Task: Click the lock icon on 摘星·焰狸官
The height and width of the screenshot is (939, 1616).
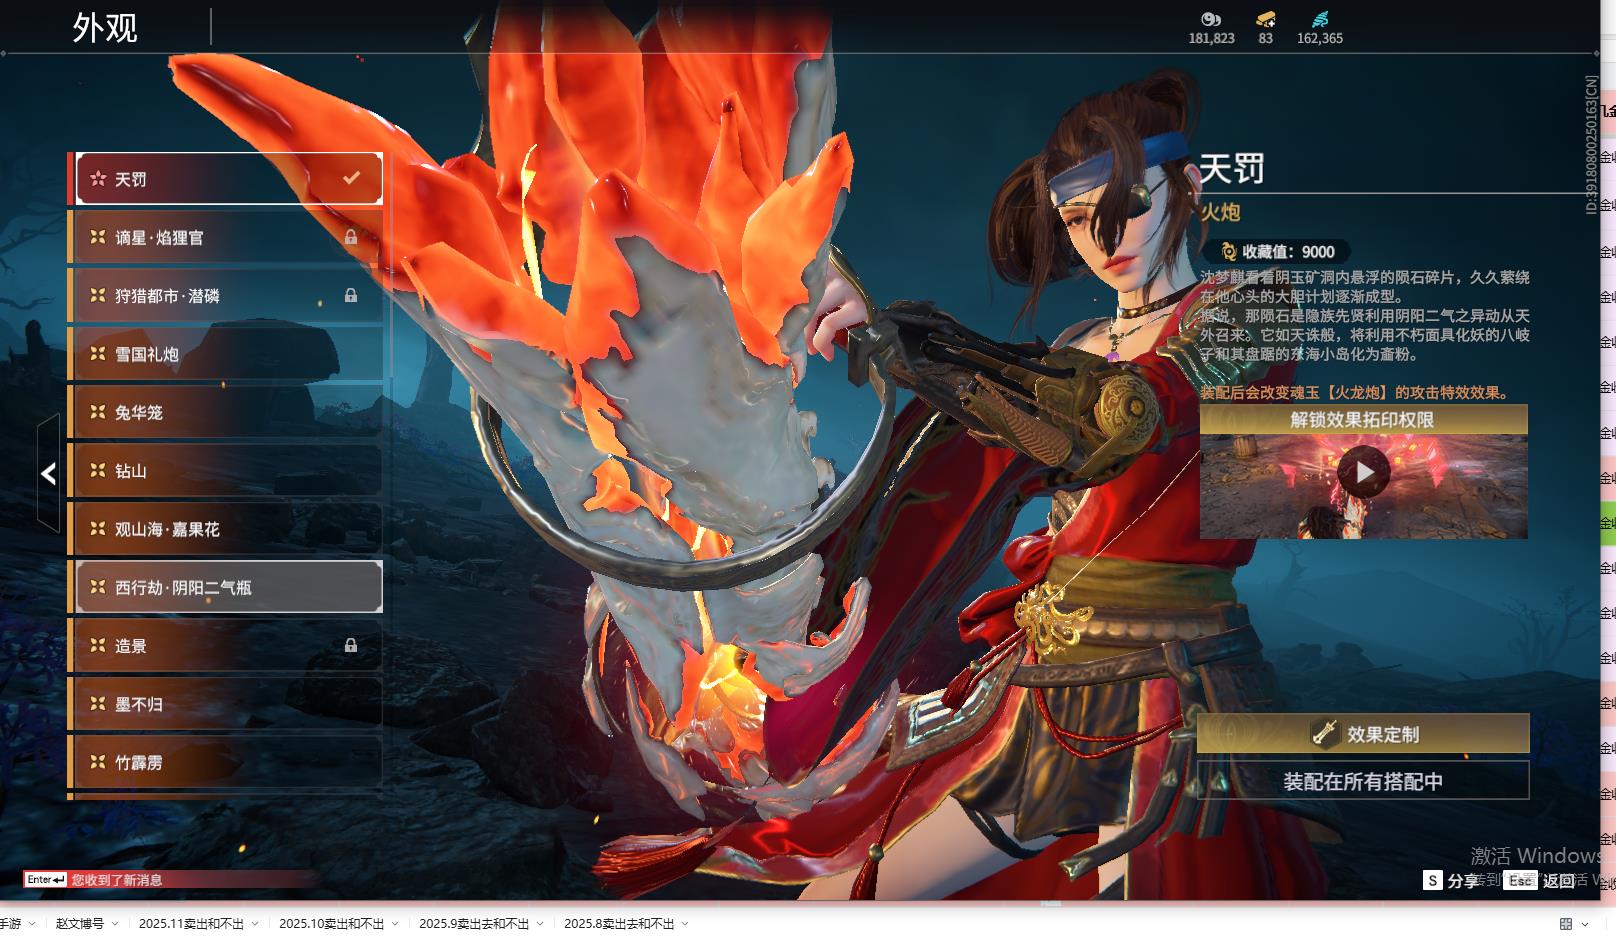Action: [351, 237]
